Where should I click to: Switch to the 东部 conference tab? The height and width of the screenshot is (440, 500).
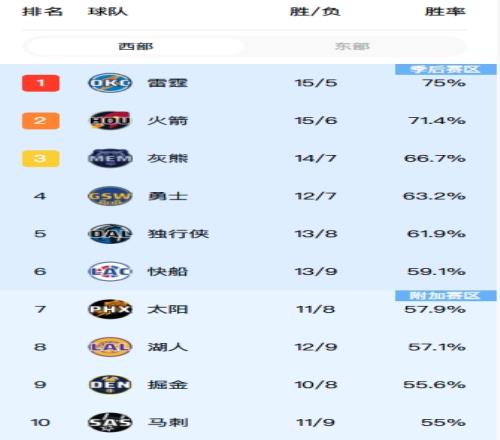[352, 46]
